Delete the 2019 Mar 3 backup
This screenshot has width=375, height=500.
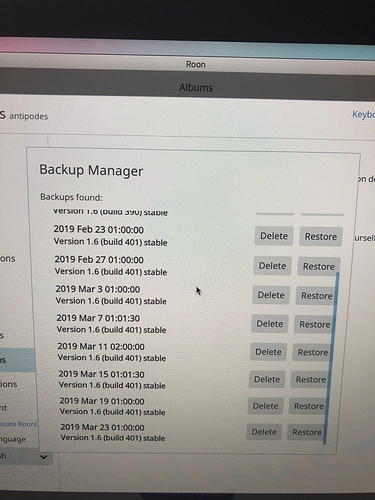tap(271, 295)
